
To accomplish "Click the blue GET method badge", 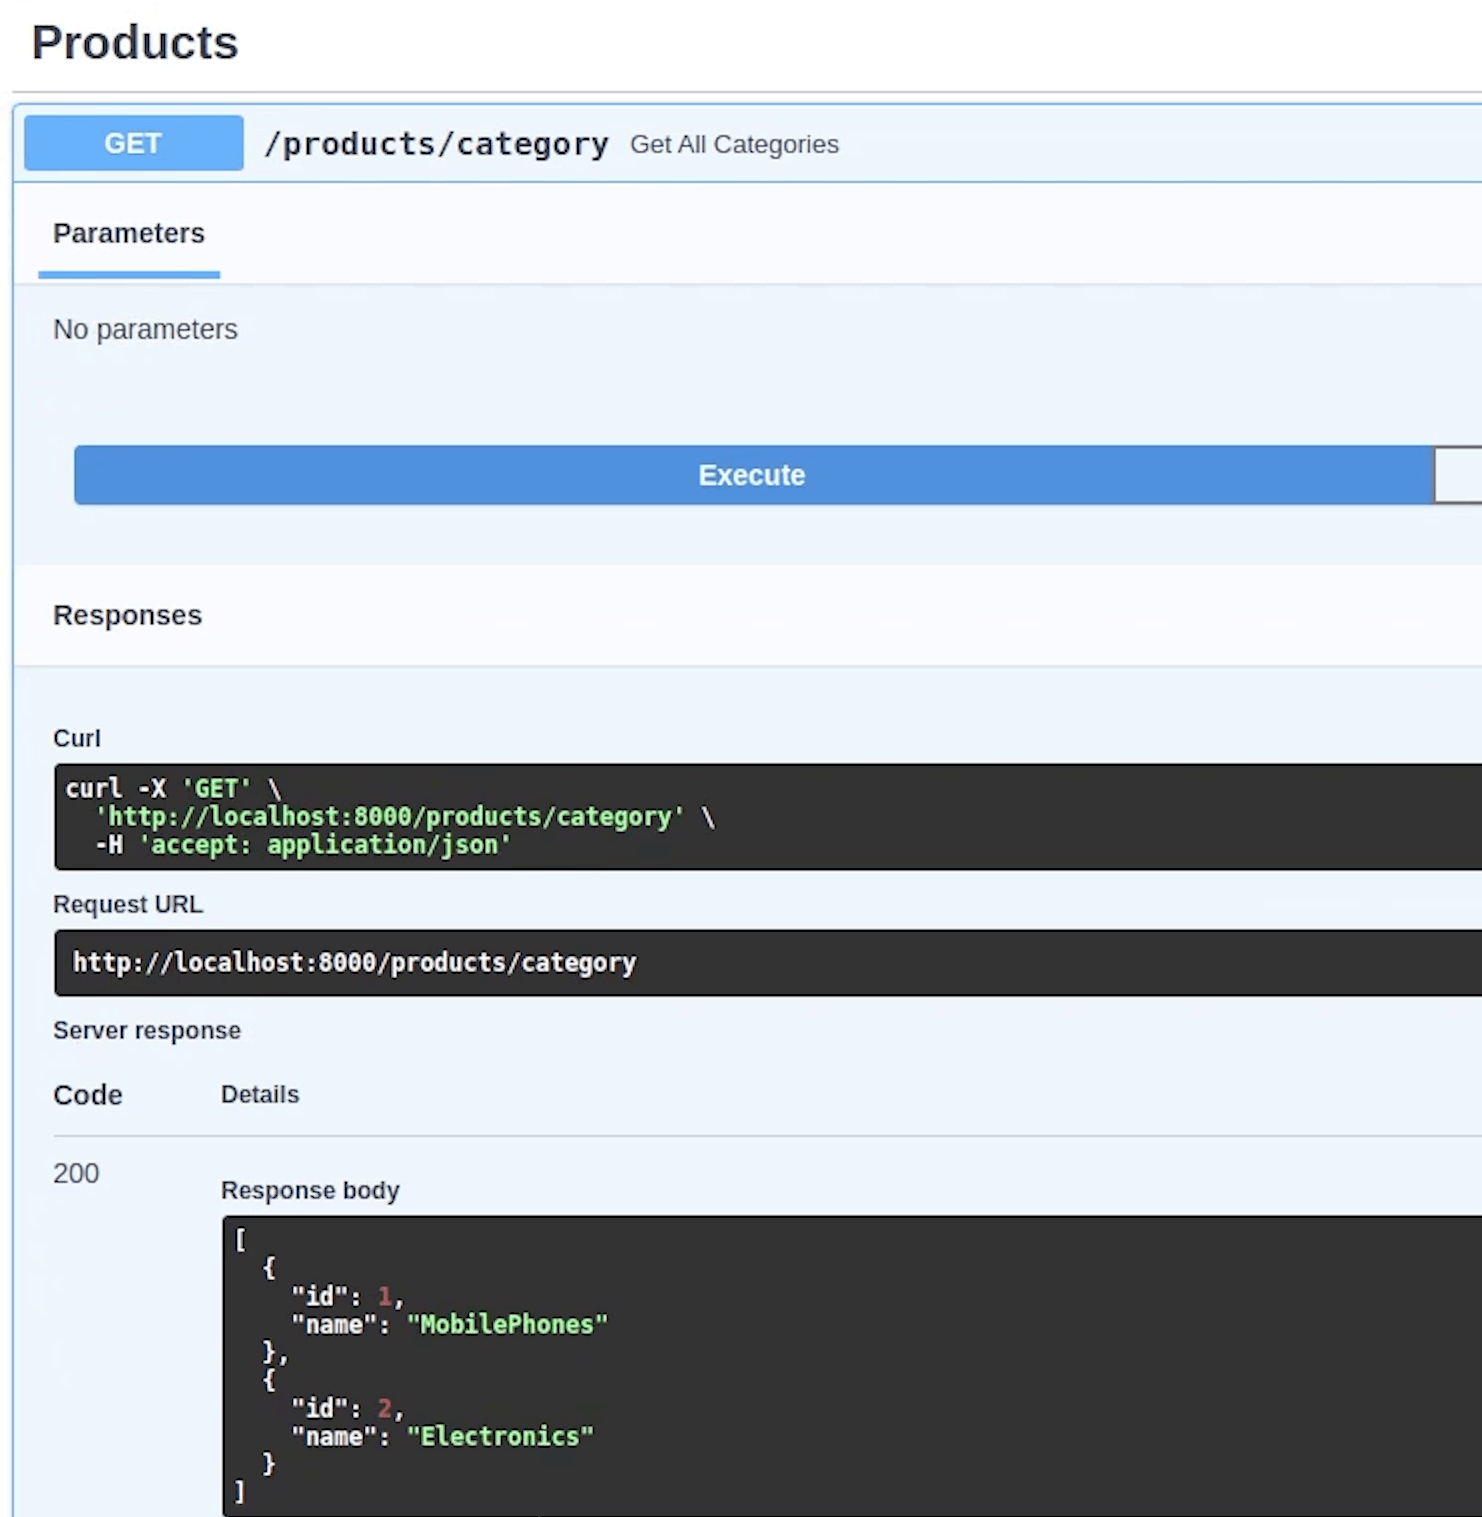I will 133,143.
